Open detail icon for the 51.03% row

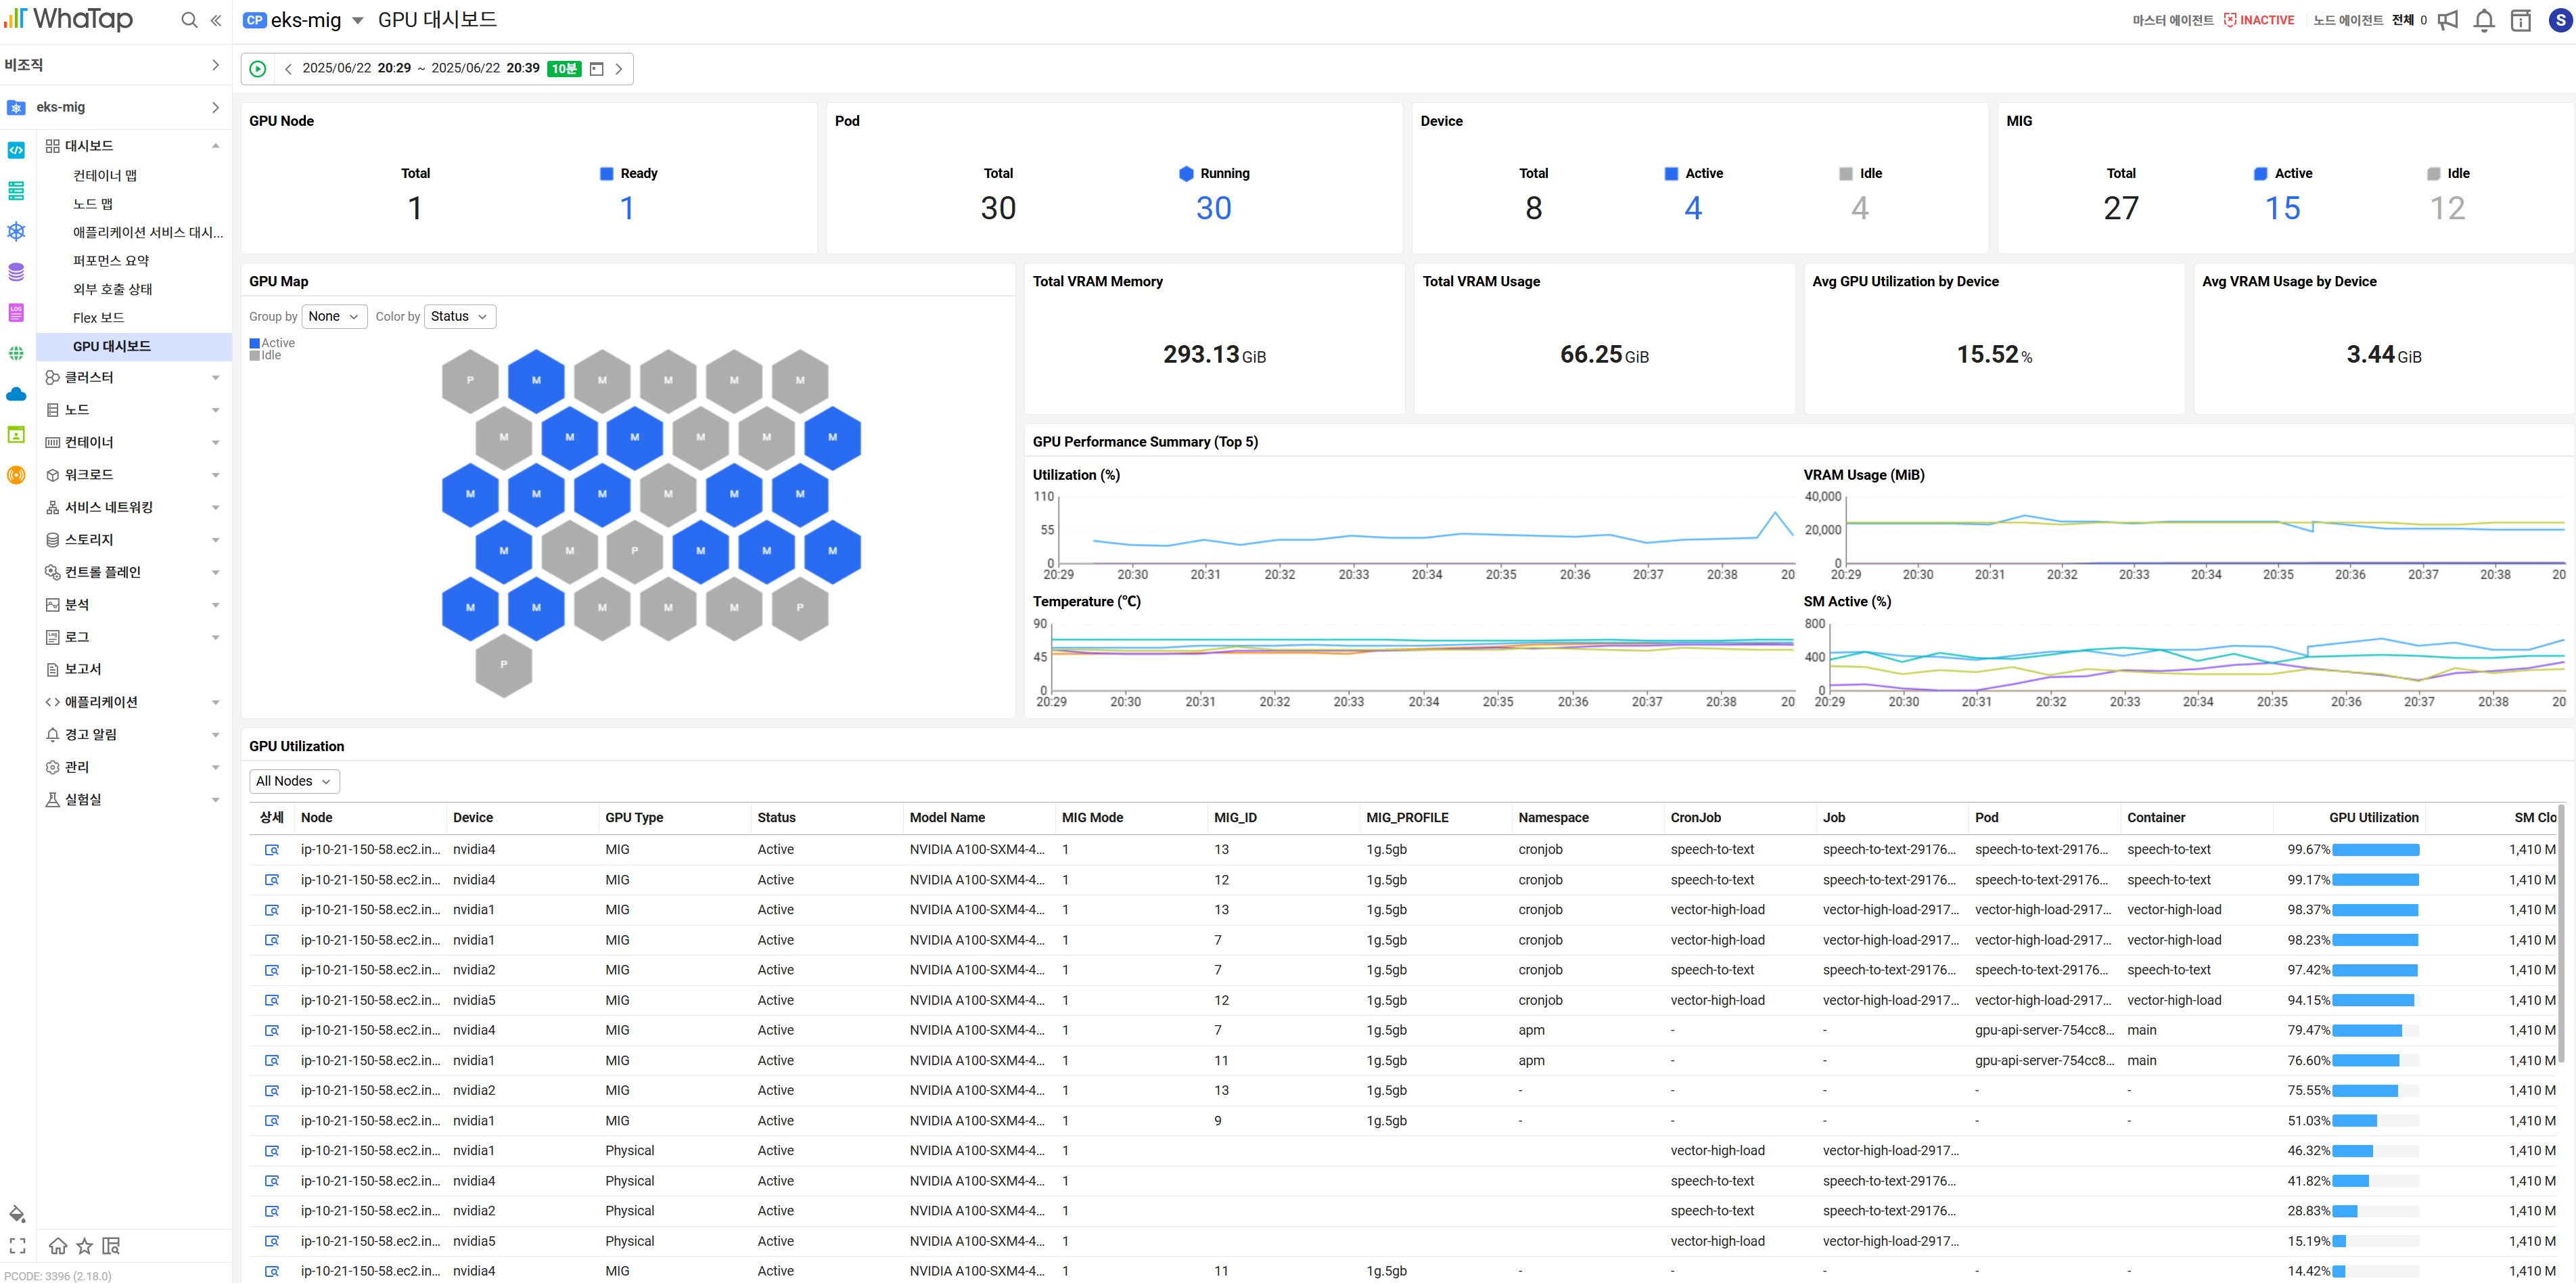pos(272,1121)
